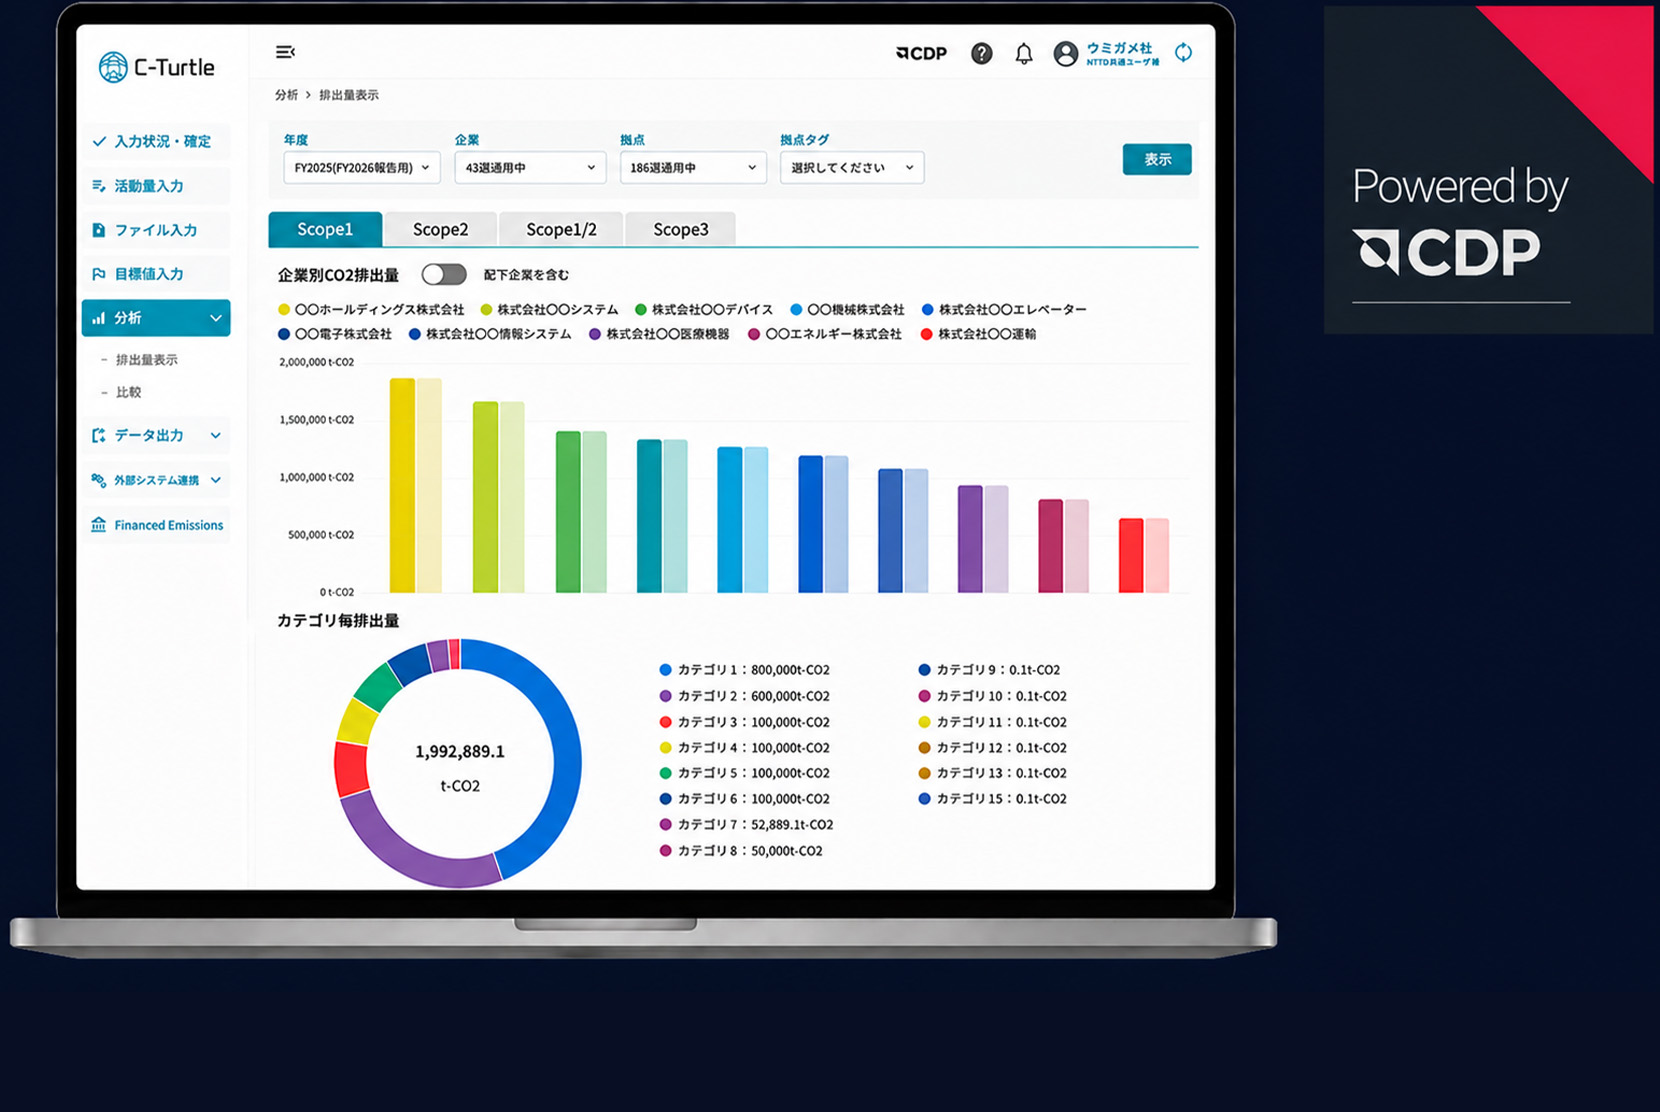The height and width of the screenshot is (1112, 1660).
Task: Expand the データ出力 sidebar section
Action: [157, 435]
